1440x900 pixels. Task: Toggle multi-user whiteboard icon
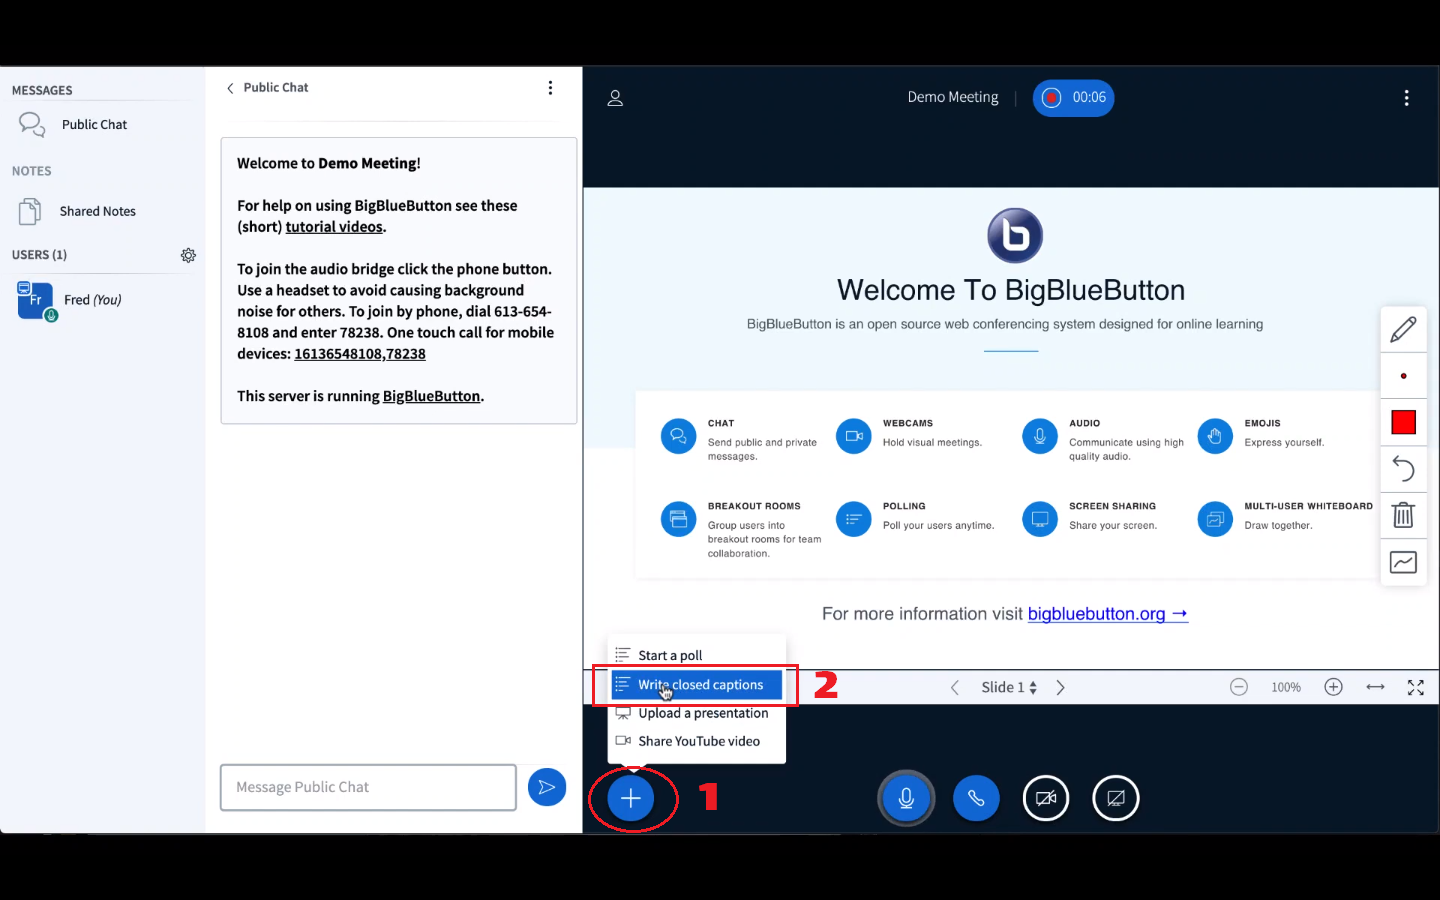[x=1403, y=562]
